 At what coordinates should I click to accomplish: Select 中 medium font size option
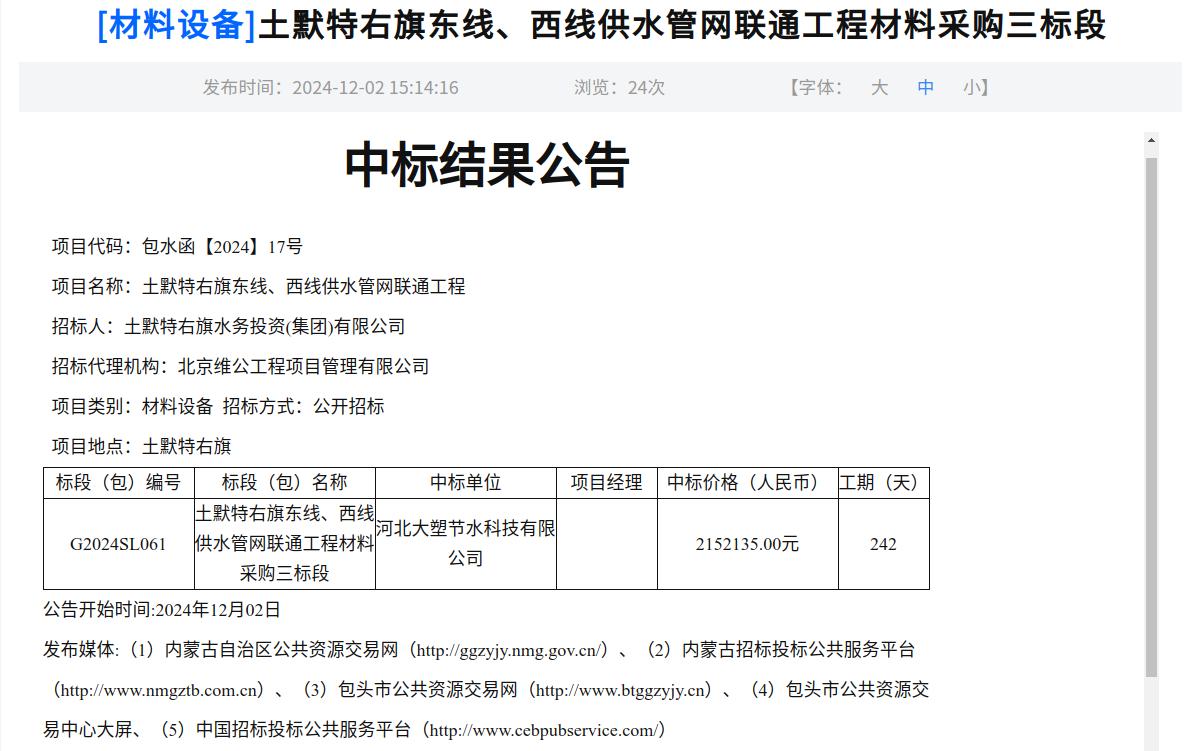pyautogui.click(x=926, y=88)
